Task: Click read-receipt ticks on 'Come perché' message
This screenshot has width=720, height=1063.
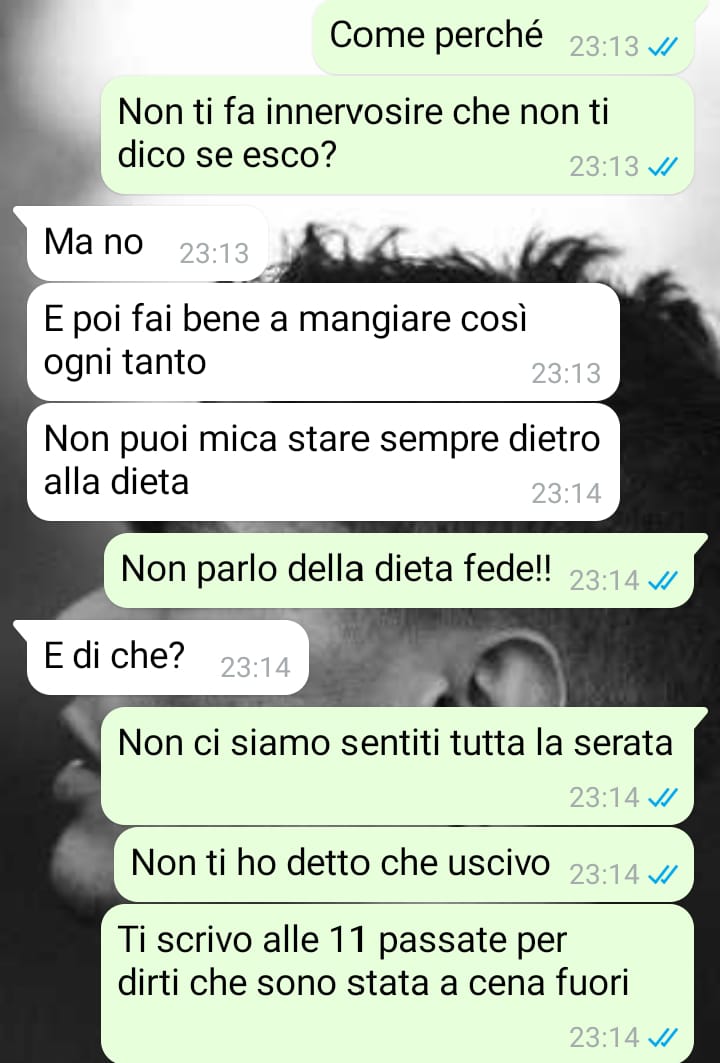Action: [x=663, y=47]
